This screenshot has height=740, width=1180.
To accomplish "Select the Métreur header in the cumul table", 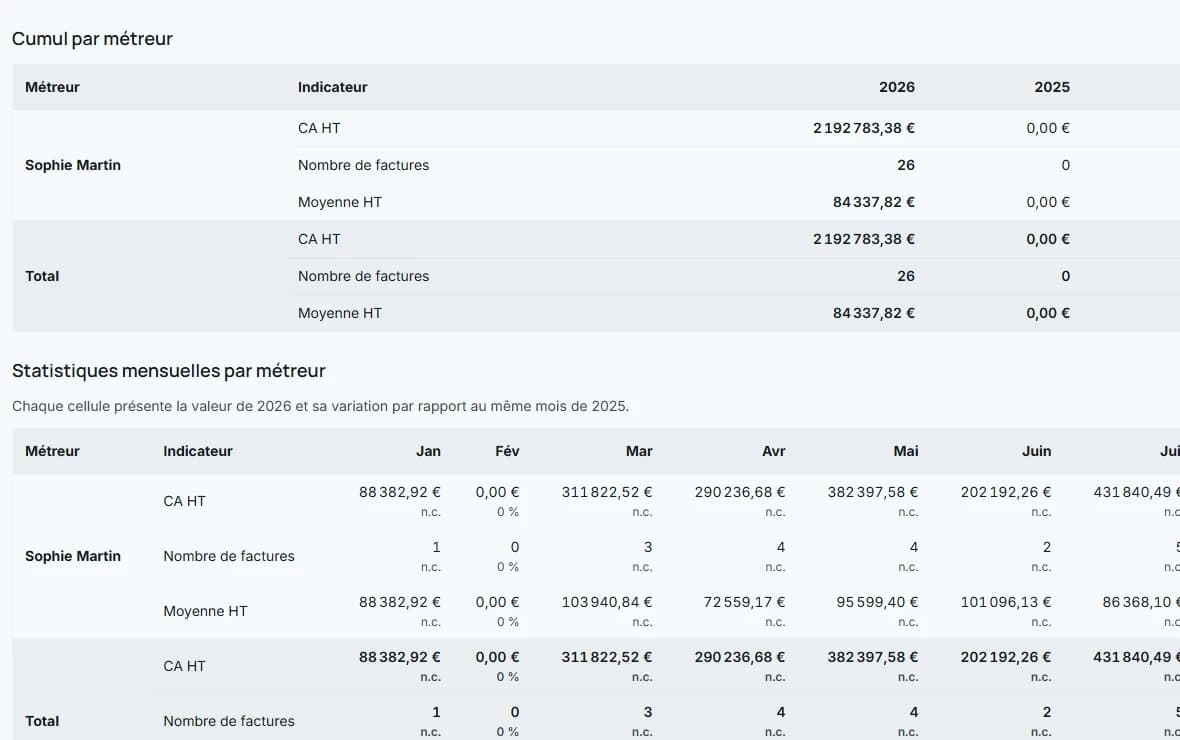I will 52,87.
